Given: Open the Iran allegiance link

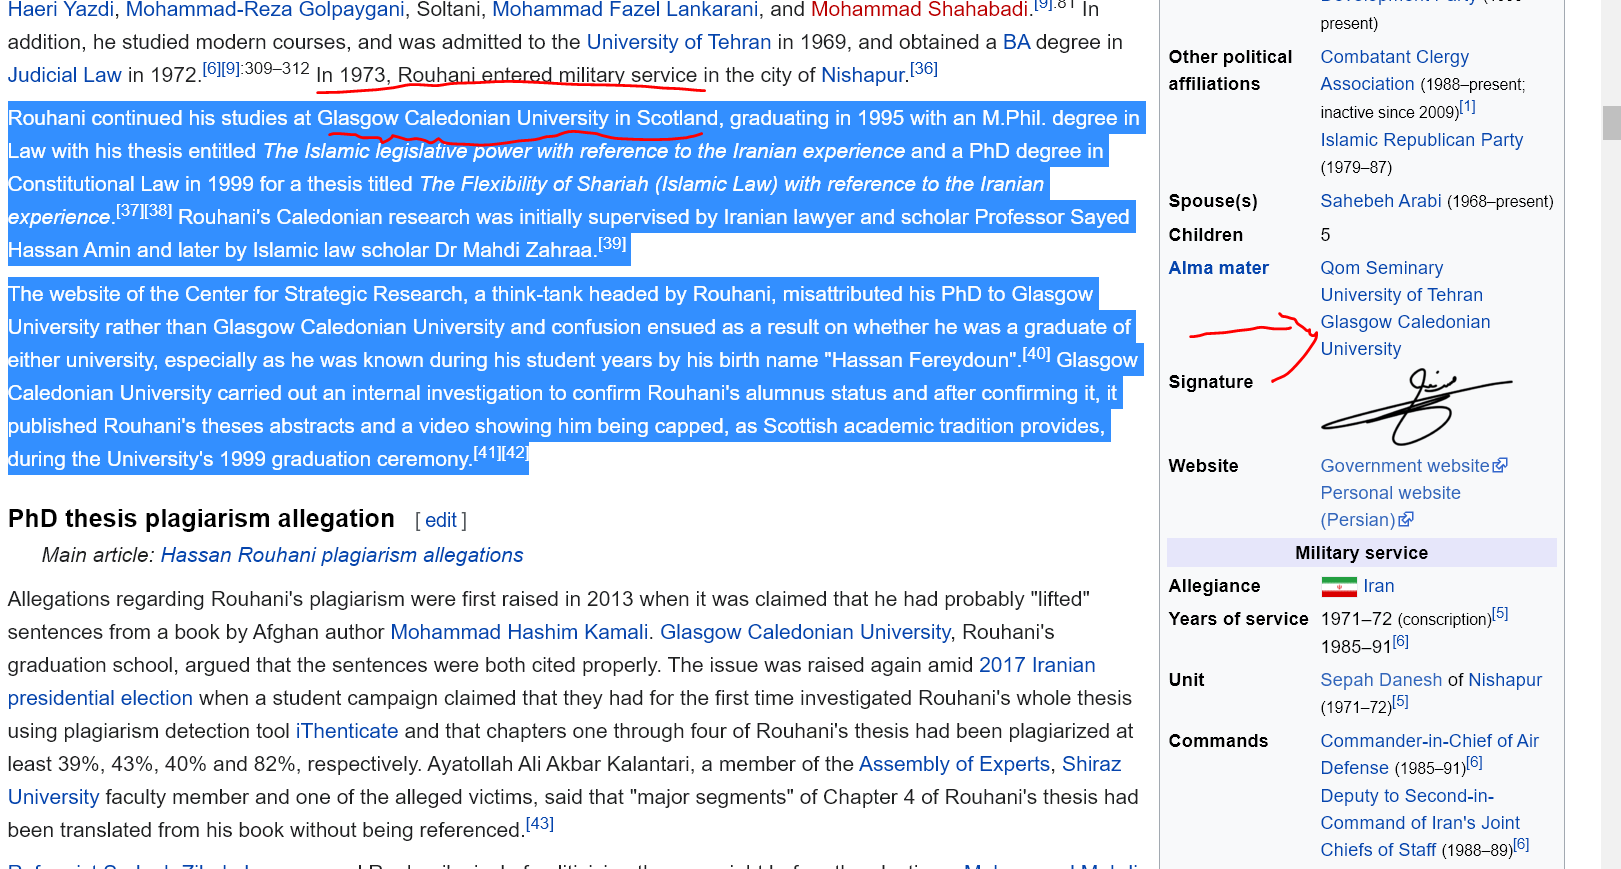Looking at the screenshot, I should coord(1378,586).
